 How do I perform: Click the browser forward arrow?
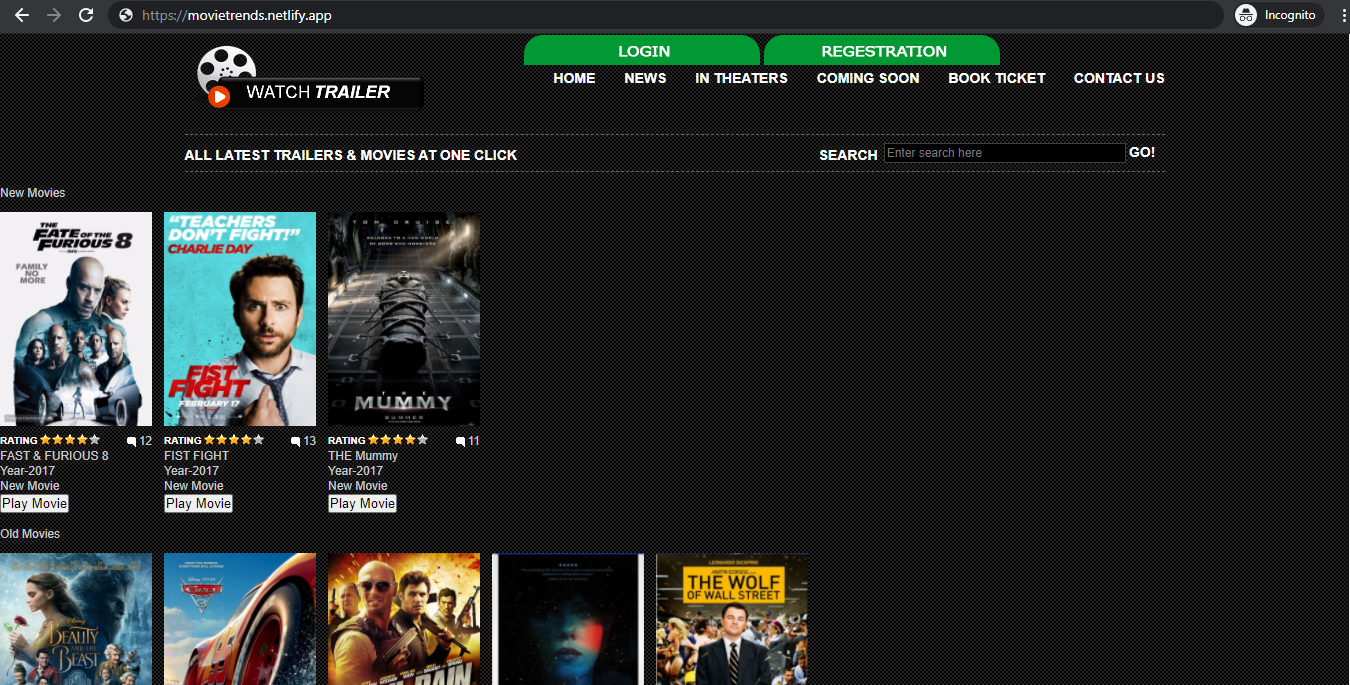click(x=54, y=15)
